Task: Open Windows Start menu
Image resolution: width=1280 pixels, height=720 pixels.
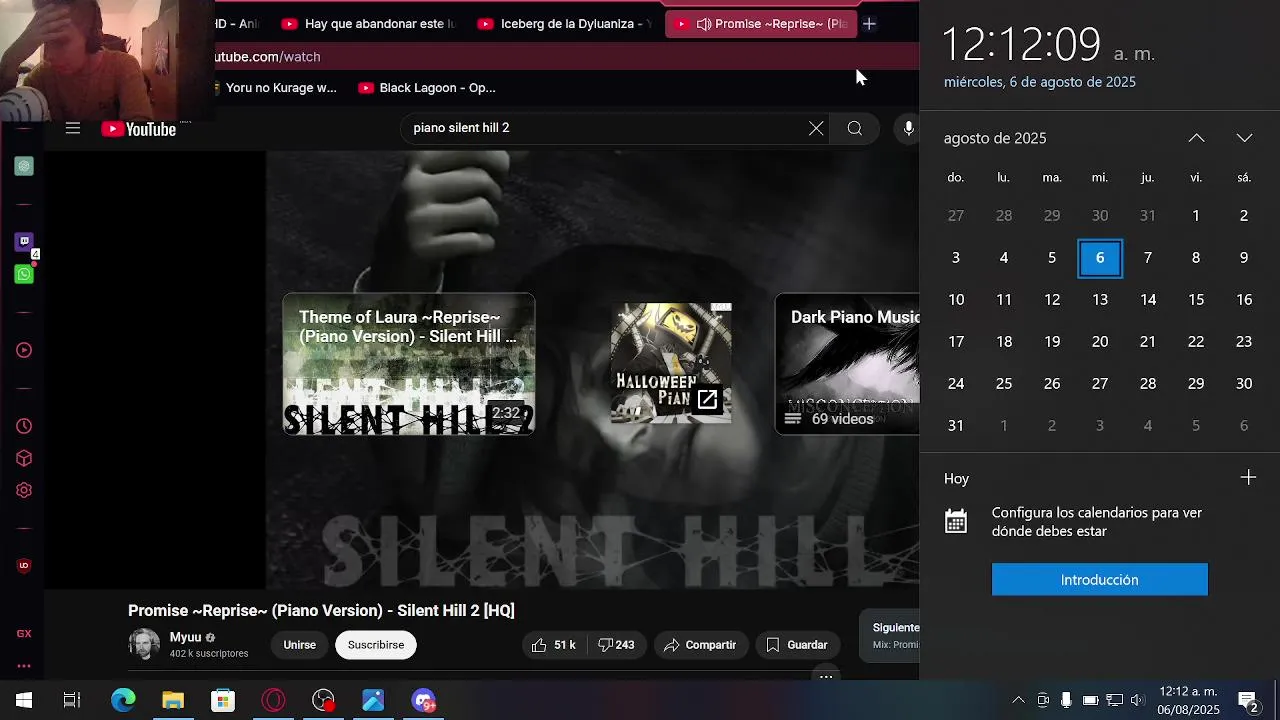Action: pyautogui.click(x=24, y=700)
